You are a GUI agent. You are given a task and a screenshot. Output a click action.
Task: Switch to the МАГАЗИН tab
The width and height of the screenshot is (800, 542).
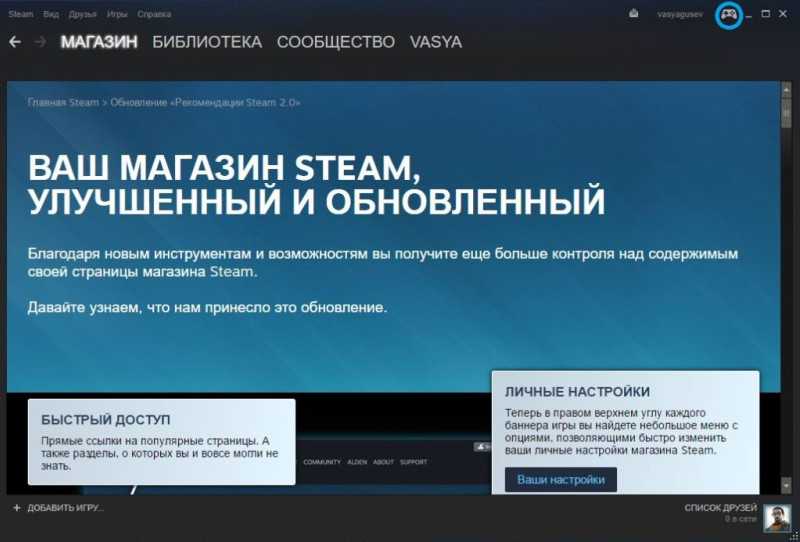[x=99, y=42]
